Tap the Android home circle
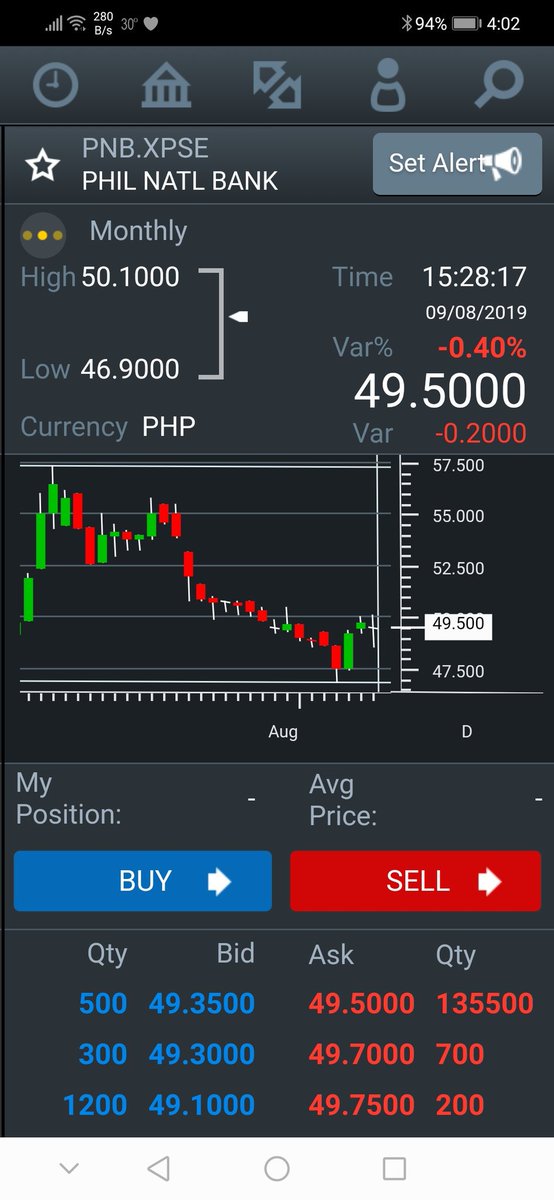Screen dimensions: 554x1200 click(277, 1168)
